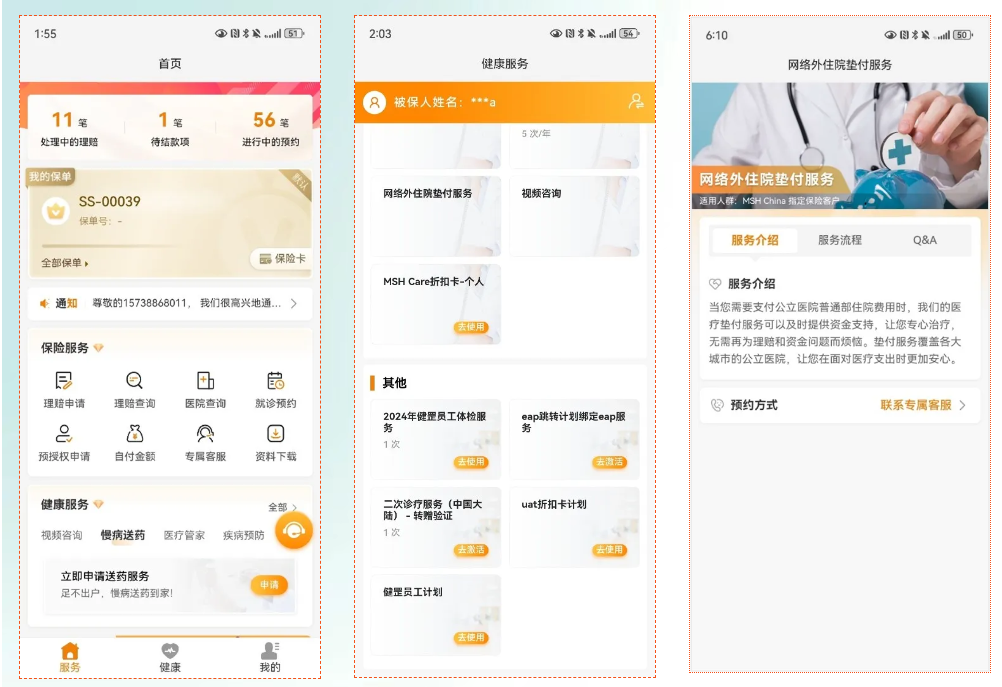This screenshot has width=1002, height=687.
Task: Click the orange floating customer support button
Action: (293, 532)
